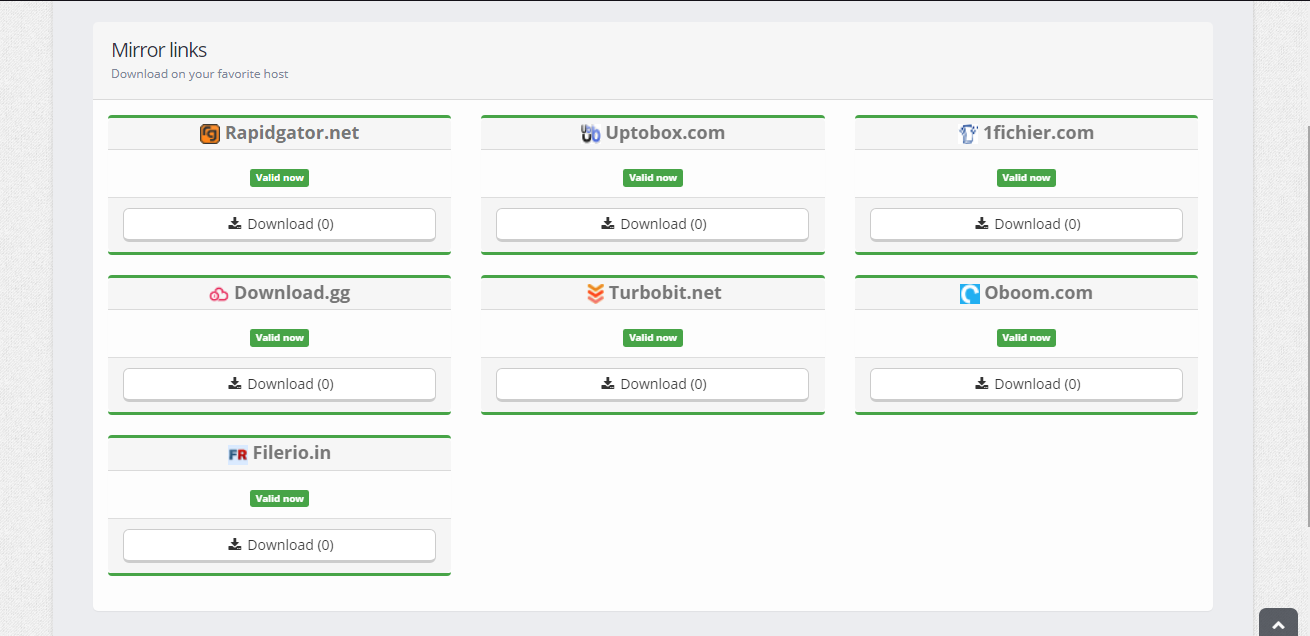Download from Turbobit.net mirror
Image resolution: width=1310 pixels, height=636 pixels.
(x=652, y=384)
